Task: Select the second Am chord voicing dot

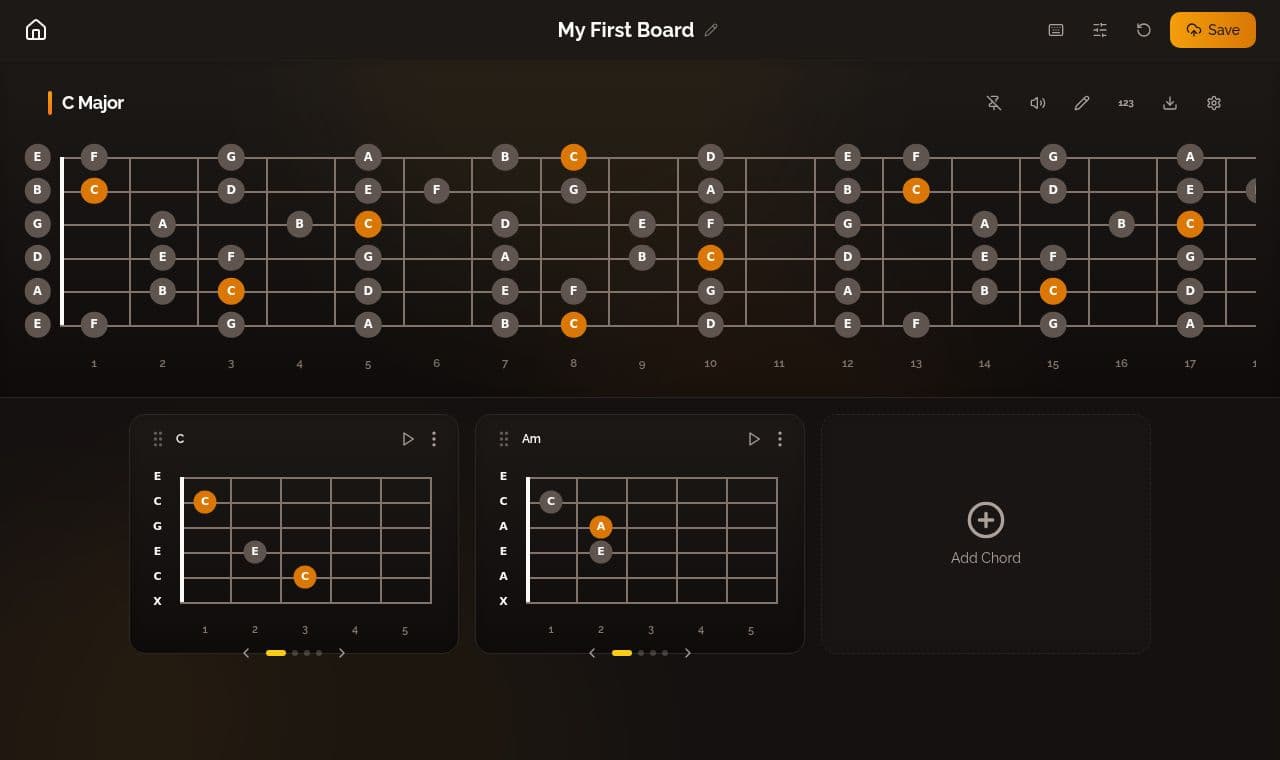Action: point(641,653)
